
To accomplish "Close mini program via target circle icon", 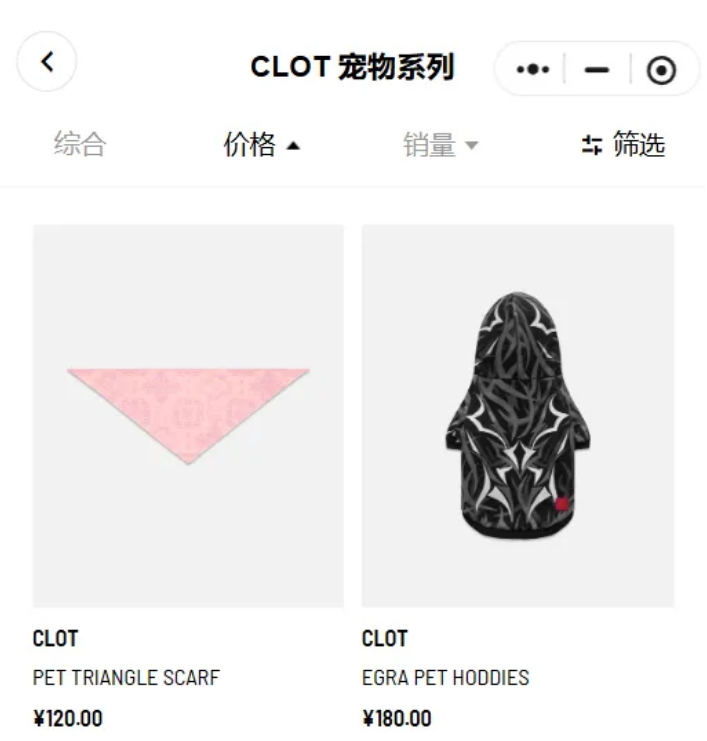I will pos(661,70).
